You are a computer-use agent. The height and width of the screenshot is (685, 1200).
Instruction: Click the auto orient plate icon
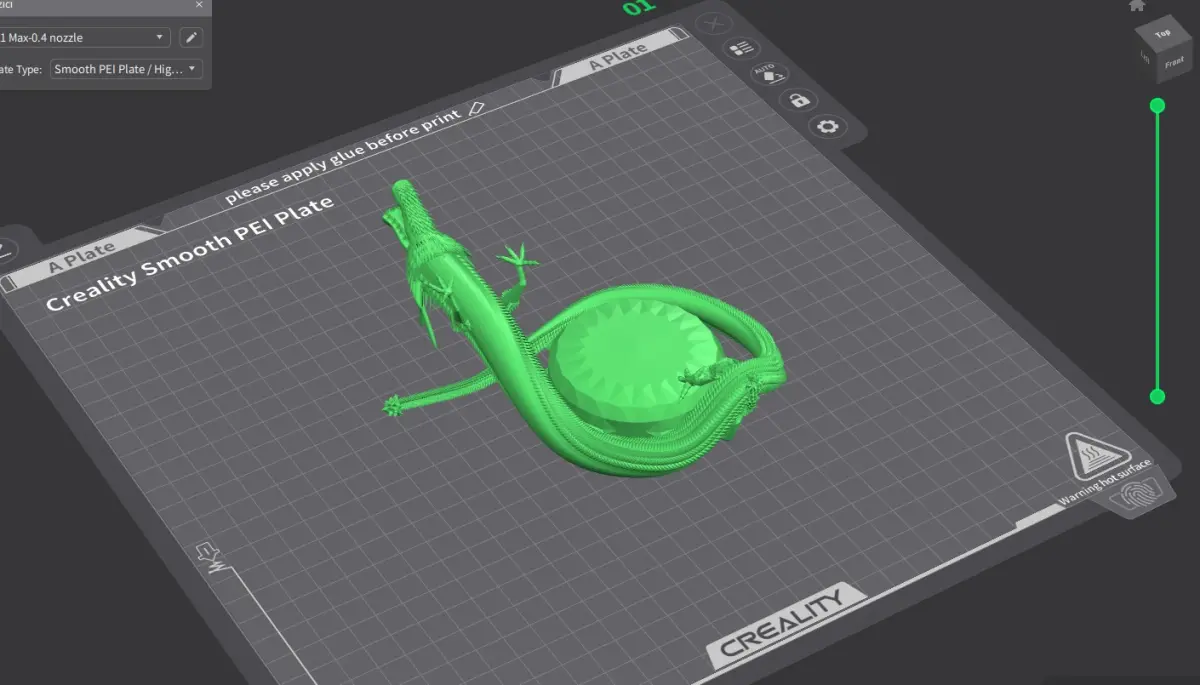pos(769,75)
